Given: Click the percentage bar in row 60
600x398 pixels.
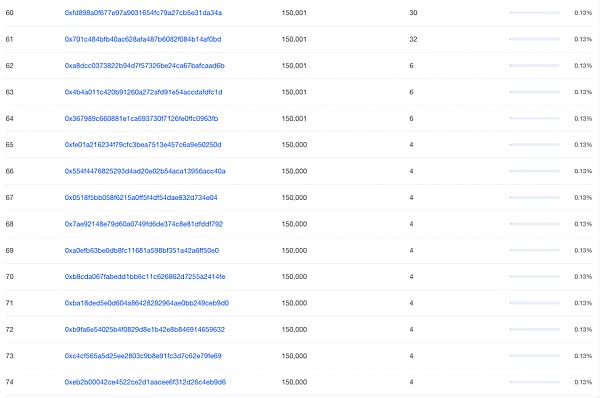Looking at the screenshot, I should click(535, 13).
